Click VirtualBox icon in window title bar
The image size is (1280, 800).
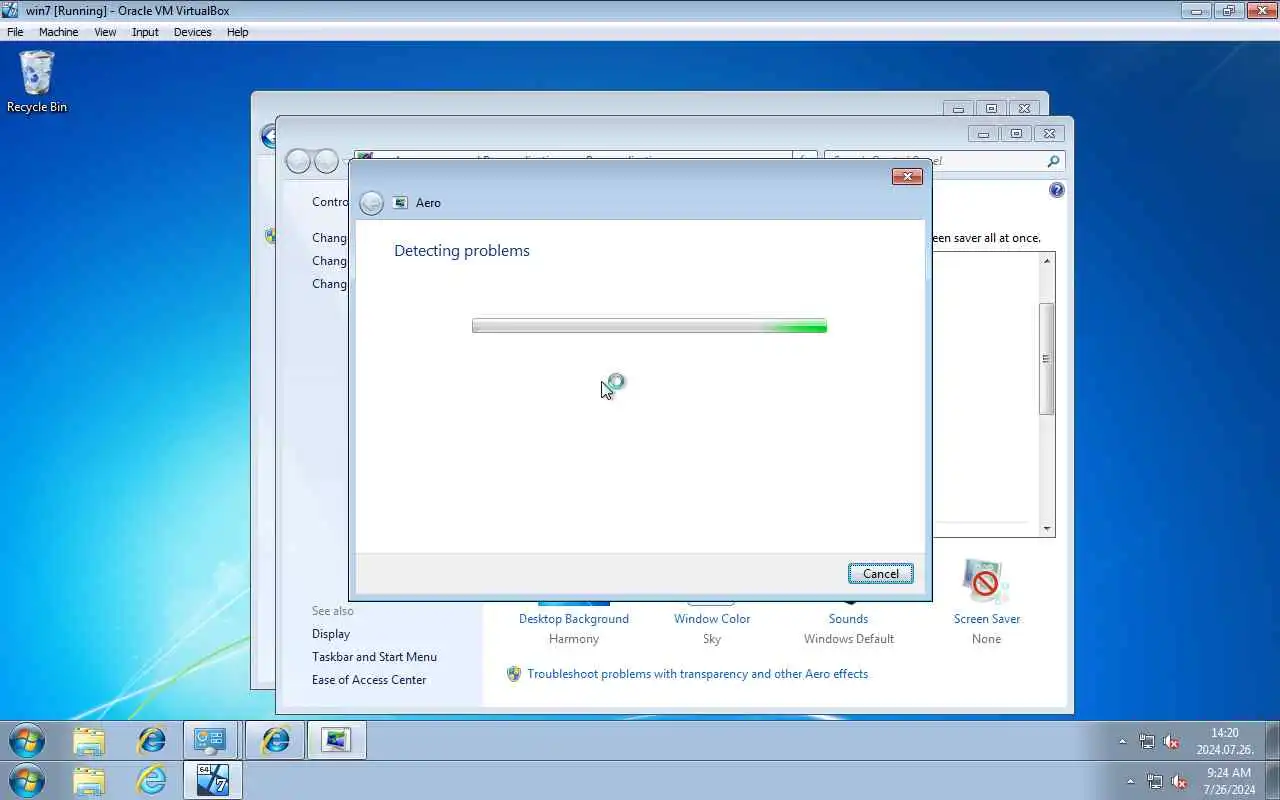click(10, 10)
